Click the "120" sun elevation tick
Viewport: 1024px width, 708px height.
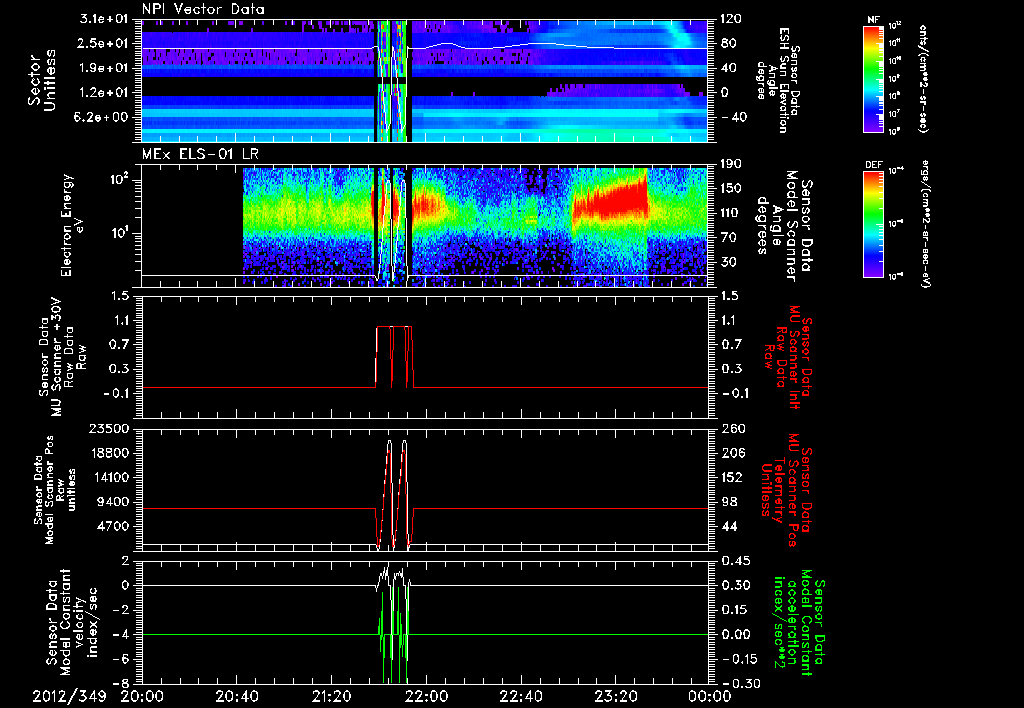[x=733, y=19]
